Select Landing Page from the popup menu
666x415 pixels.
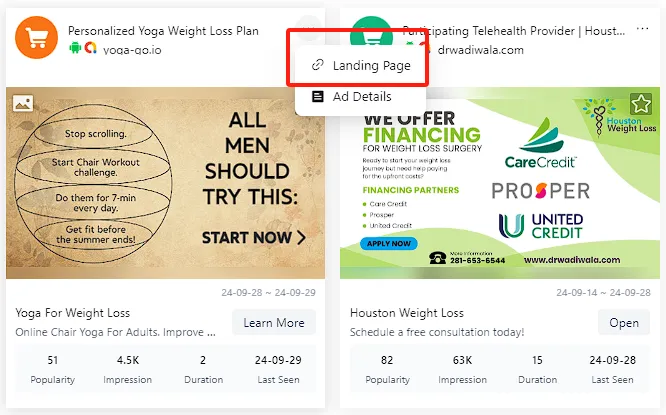point(370,65)
